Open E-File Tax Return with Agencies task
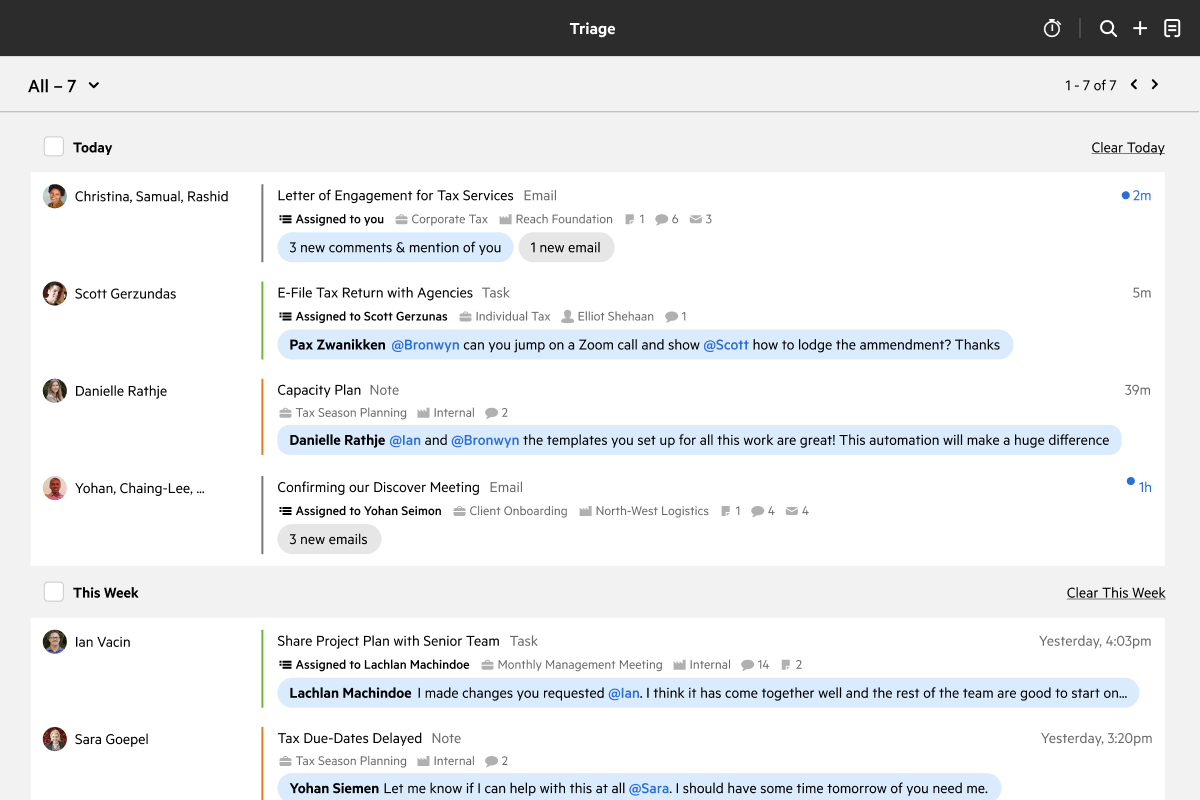This screenshot has height=800, width=1200. (x=375, y=293)
